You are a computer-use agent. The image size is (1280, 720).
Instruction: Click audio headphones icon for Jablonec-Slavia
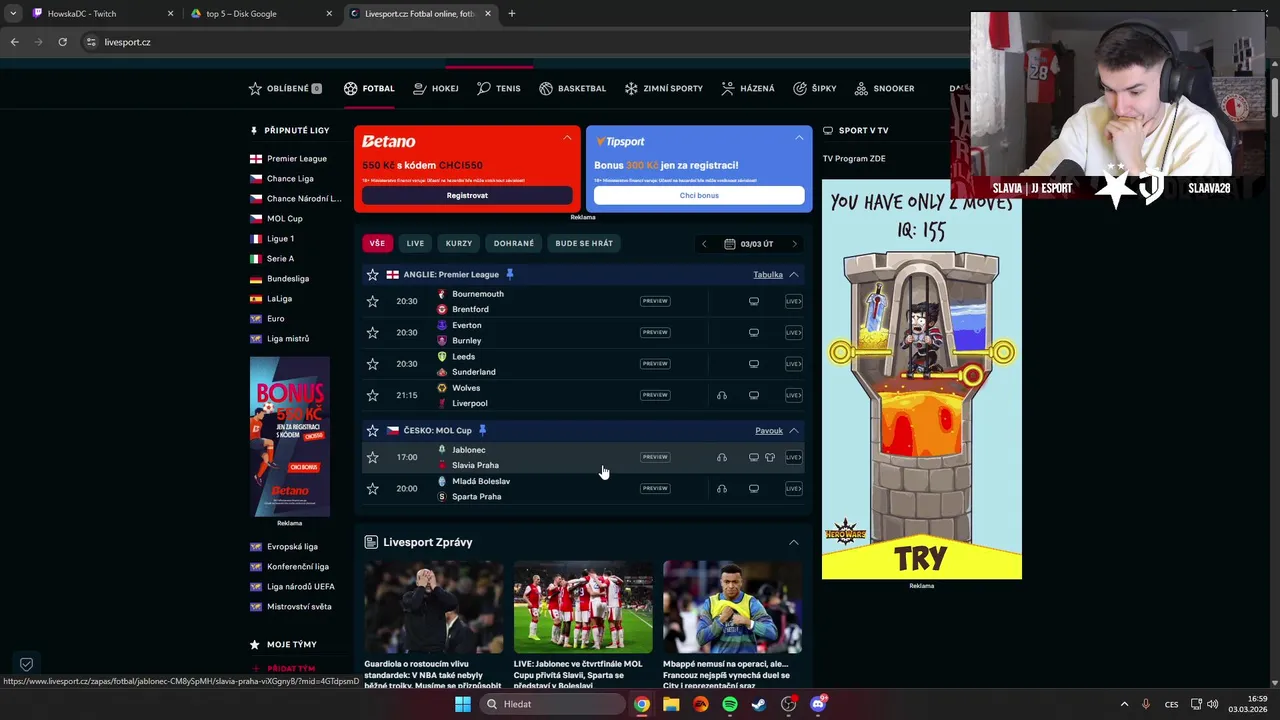[721, 457]
